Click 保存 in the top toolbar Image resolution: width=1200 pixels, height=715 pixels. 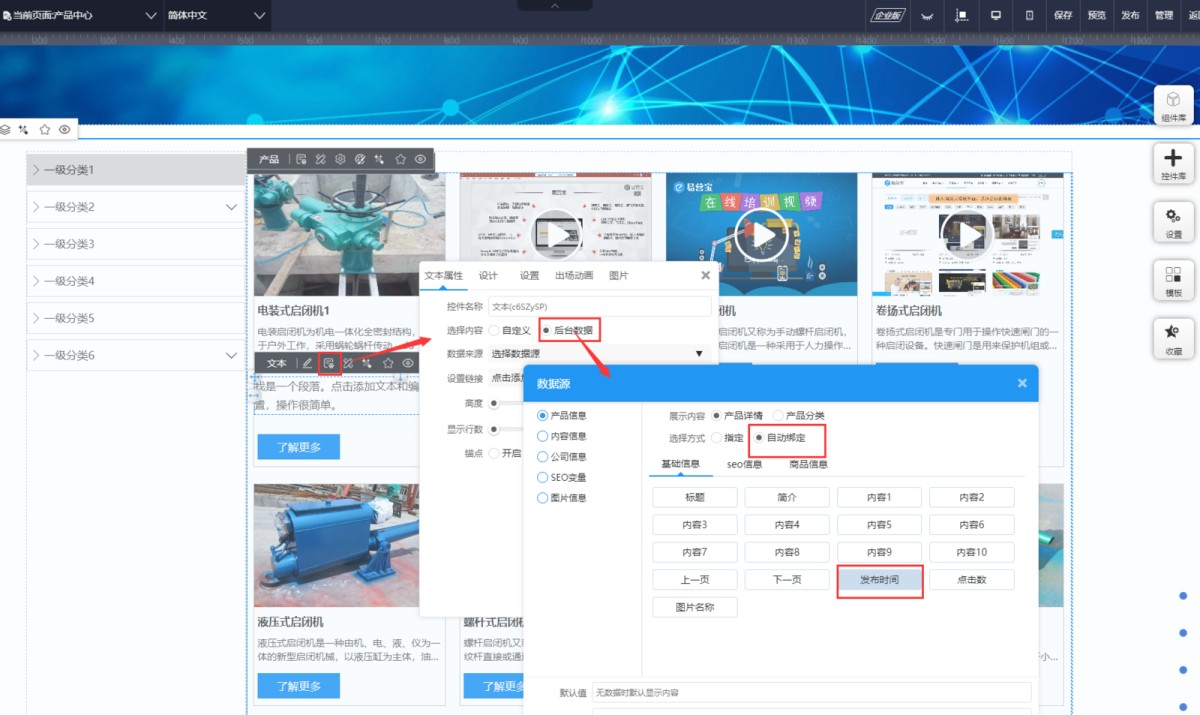(1063, 15)
